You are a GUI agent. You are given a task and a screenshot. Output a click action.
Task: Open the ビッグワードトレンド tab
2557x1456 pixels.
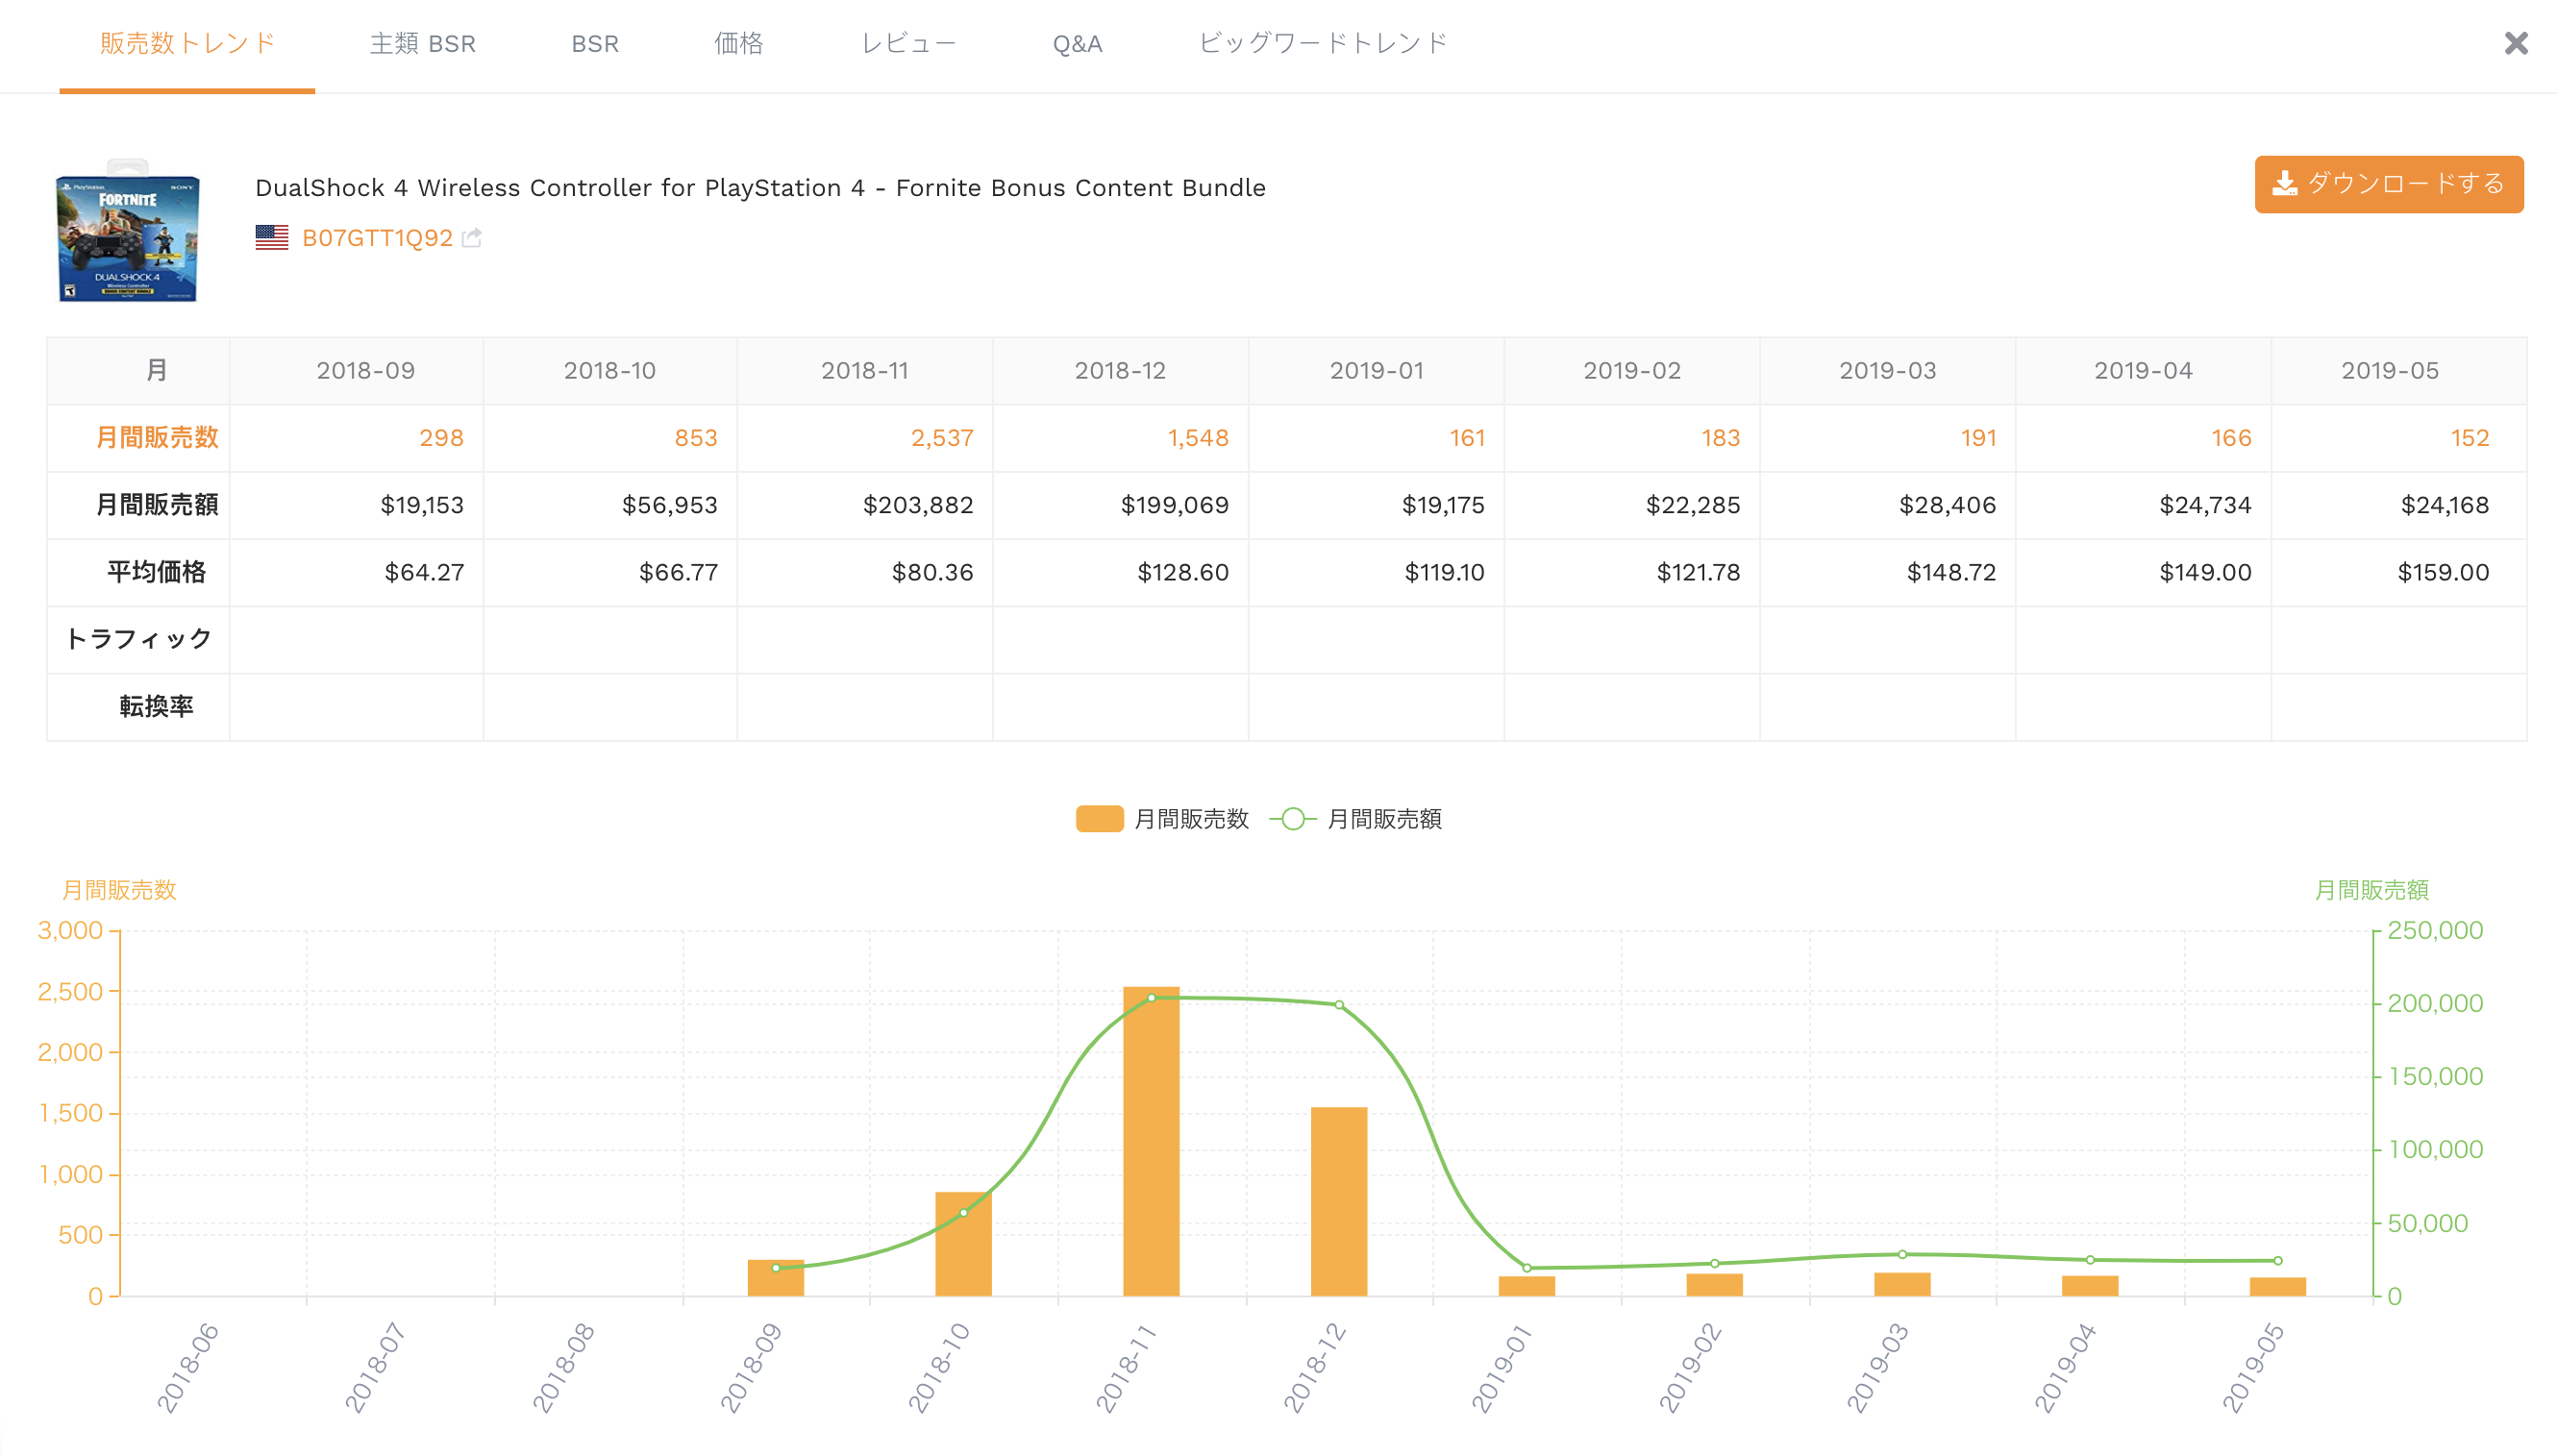[x=1323, y=44]
